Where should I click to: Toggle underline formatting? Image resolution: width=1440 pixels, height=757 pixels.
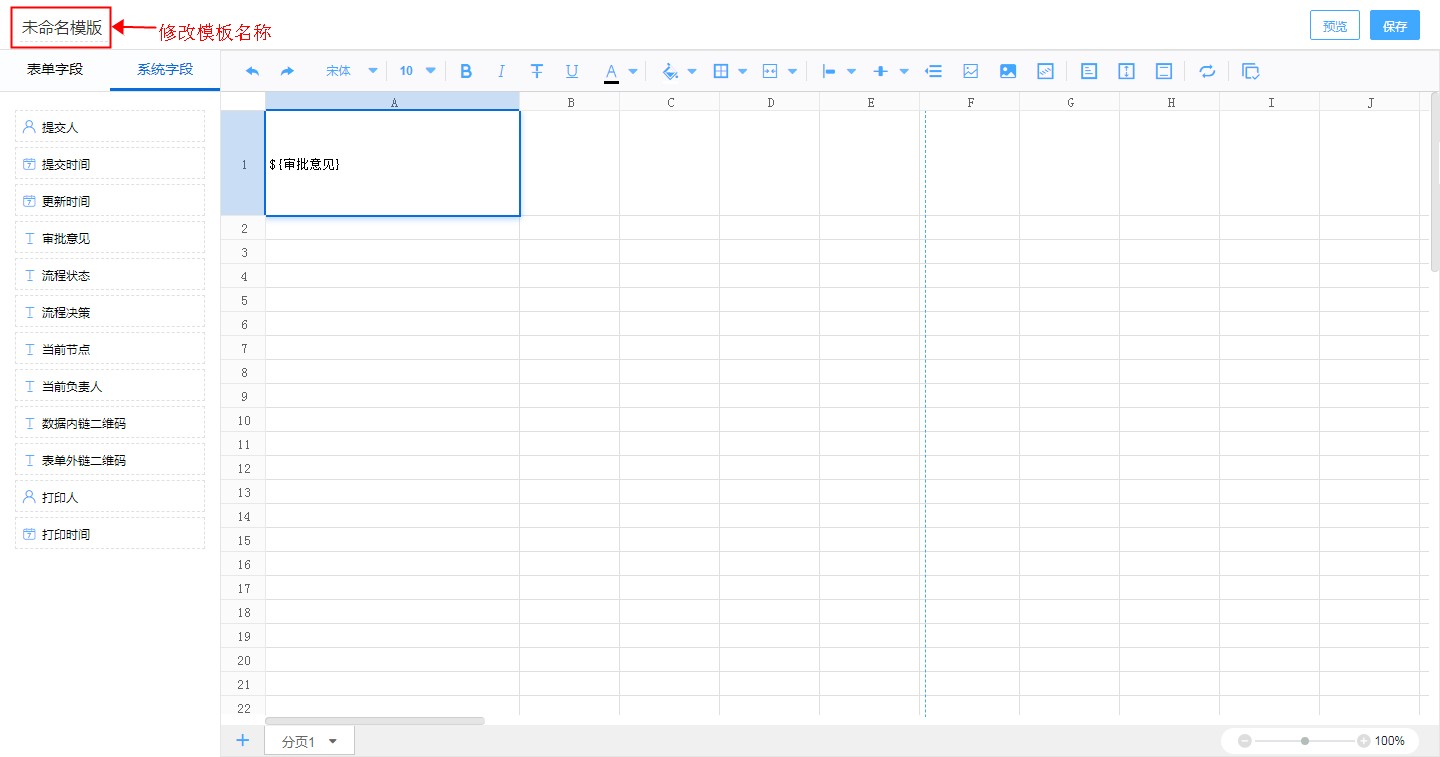[x=572, y=71]
